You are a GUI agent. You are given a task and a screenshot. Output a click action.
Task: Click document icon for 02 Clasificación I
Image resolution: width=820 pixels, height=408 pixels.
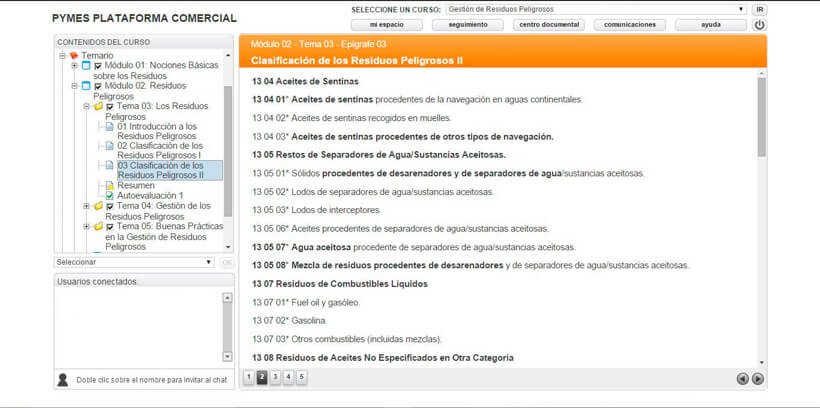tap(109, 146)
